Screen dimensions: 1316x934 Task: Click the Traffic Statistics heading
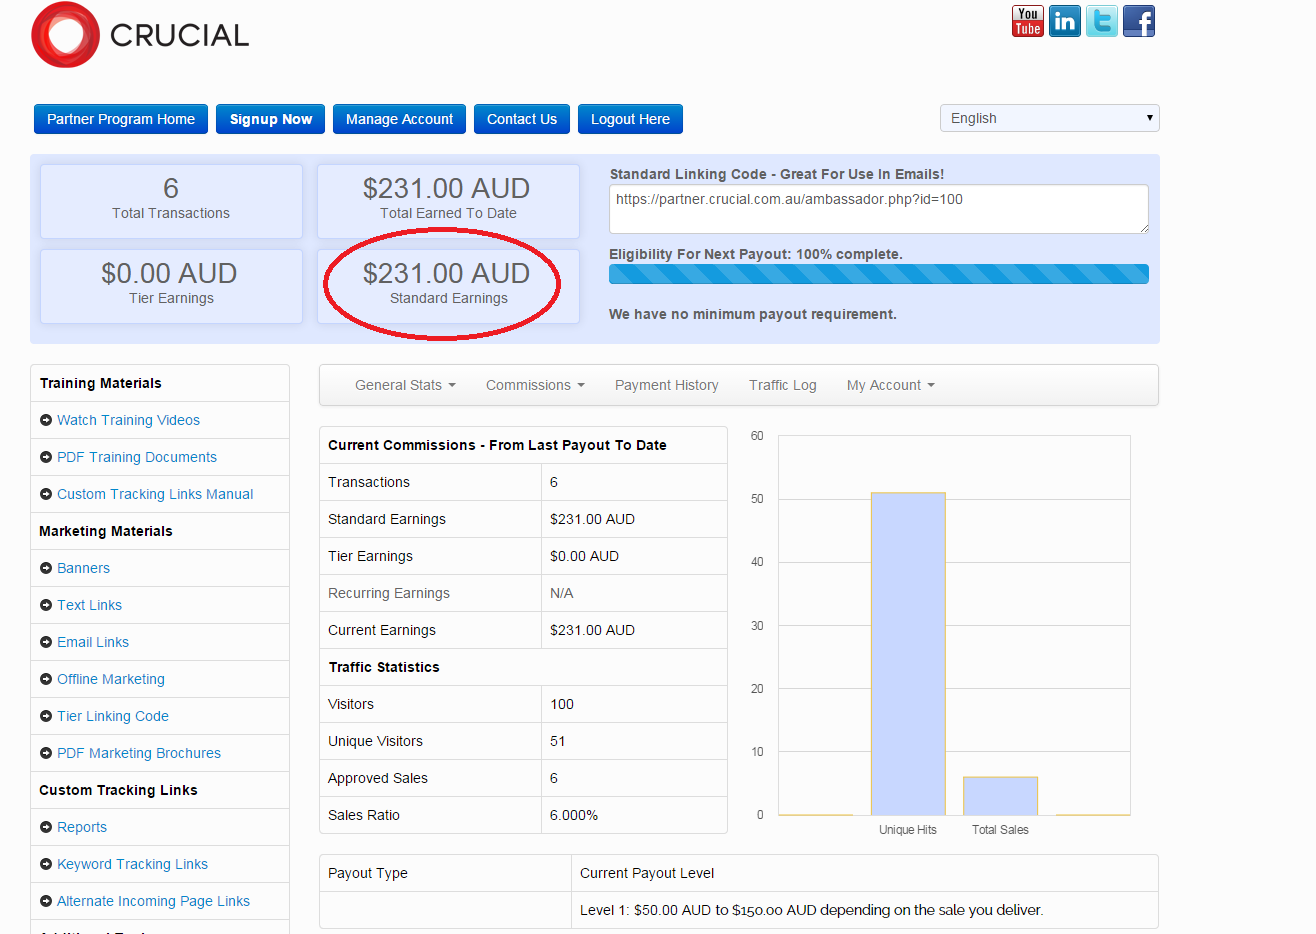[x=384, y=667]
